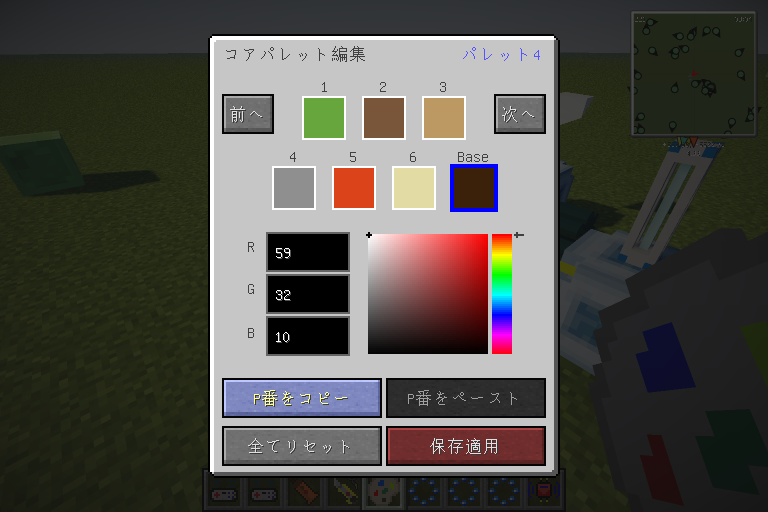Select green color swatch 1

pyautogui.click(x=324, y=118)
